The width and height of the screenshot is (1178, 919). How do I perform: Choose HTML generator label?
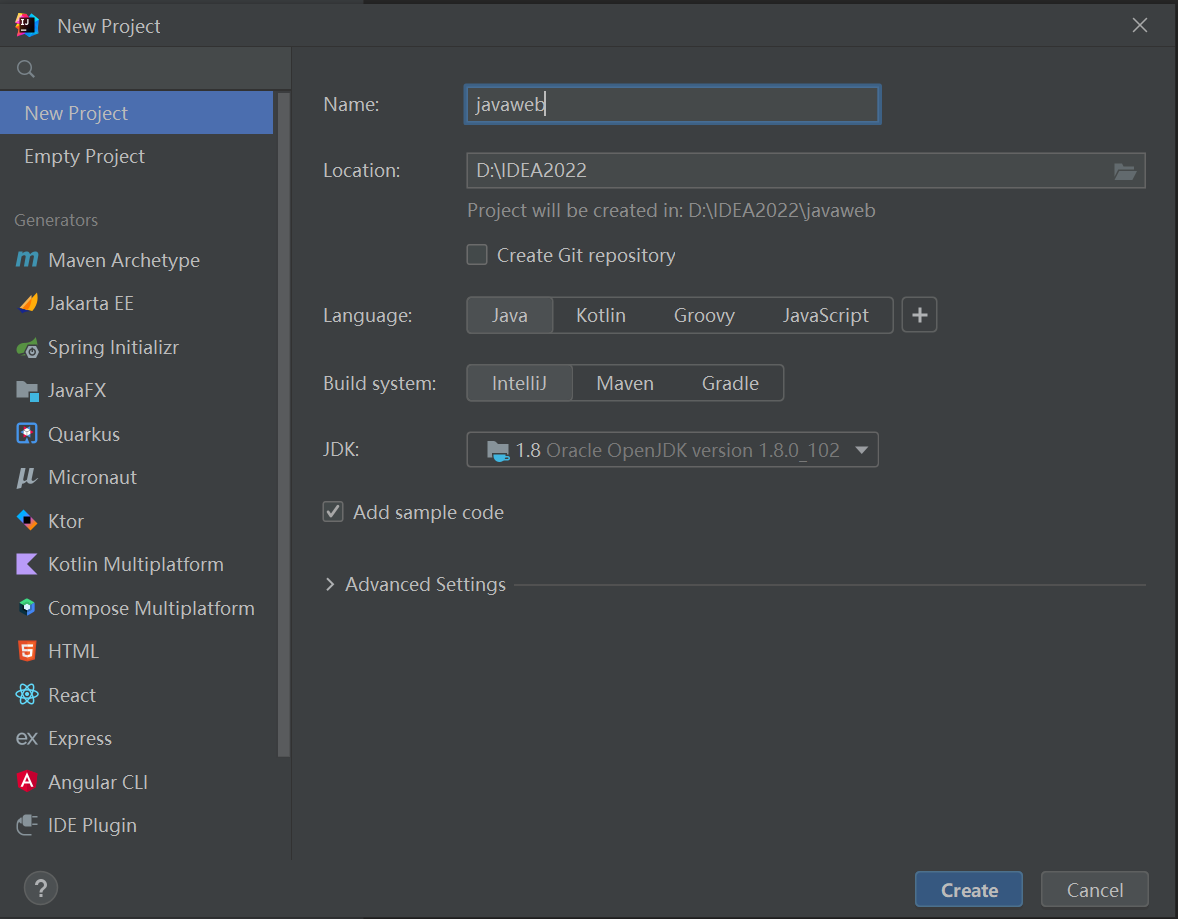click(74, 651)
